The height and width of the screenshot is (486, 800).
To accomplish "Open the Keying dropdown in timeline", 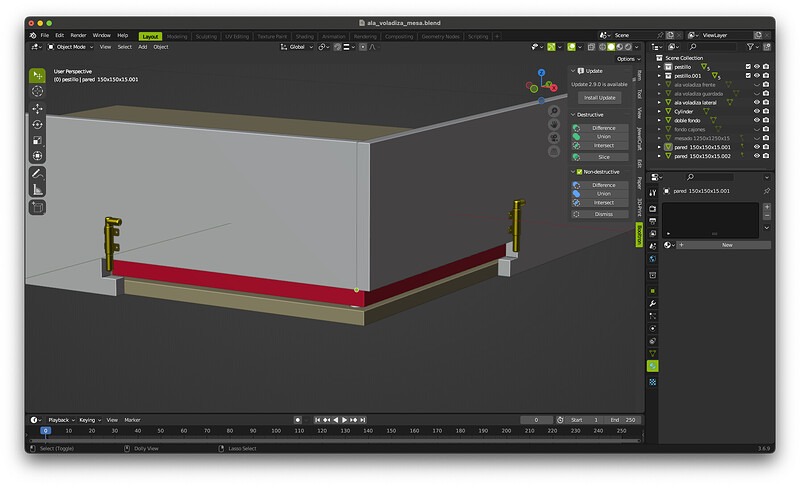I will [90, 420].
